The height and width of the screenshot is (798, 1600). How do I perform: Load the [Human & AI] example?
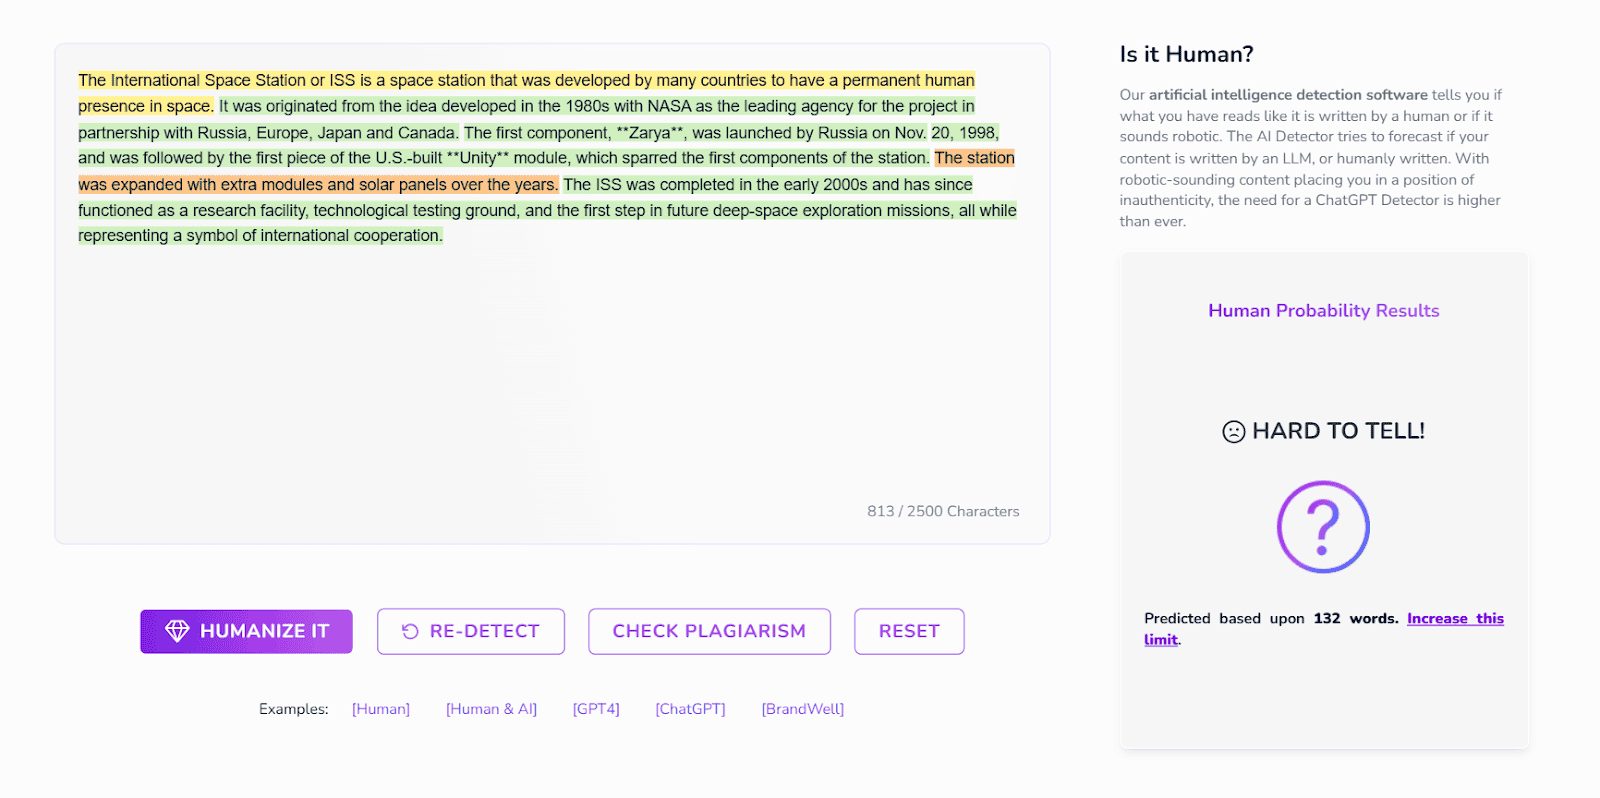pos(491,709)
